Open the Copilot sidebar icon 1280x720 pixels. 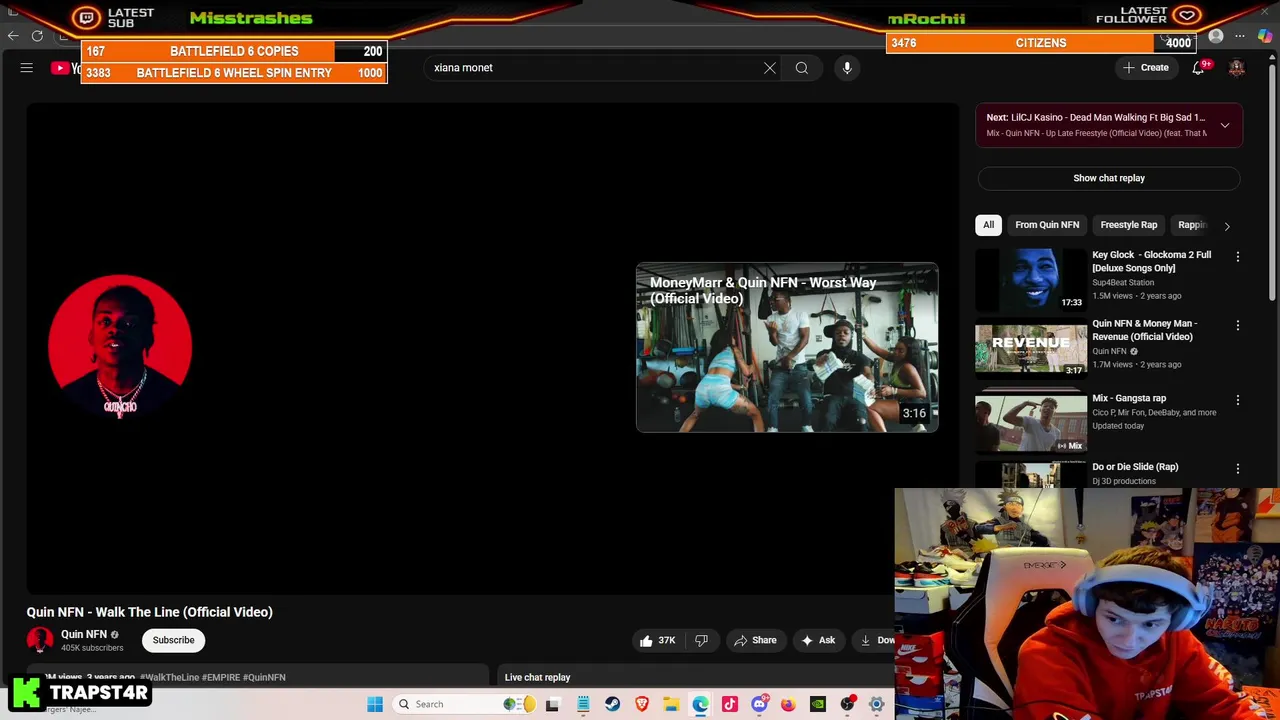tap(1265, 37)
